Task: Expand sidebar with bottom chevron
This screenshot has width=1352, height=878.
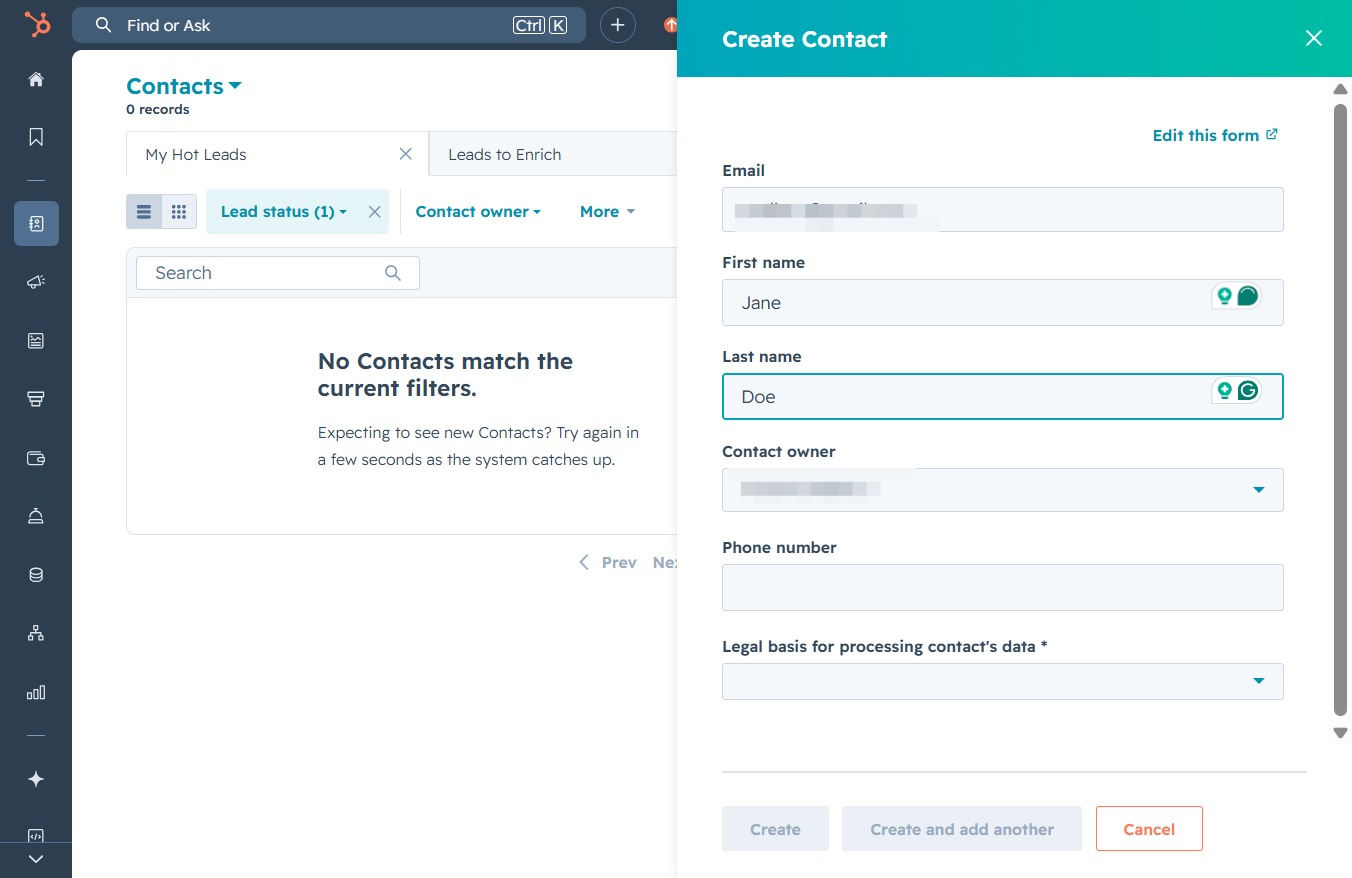Action: (36, 859)
